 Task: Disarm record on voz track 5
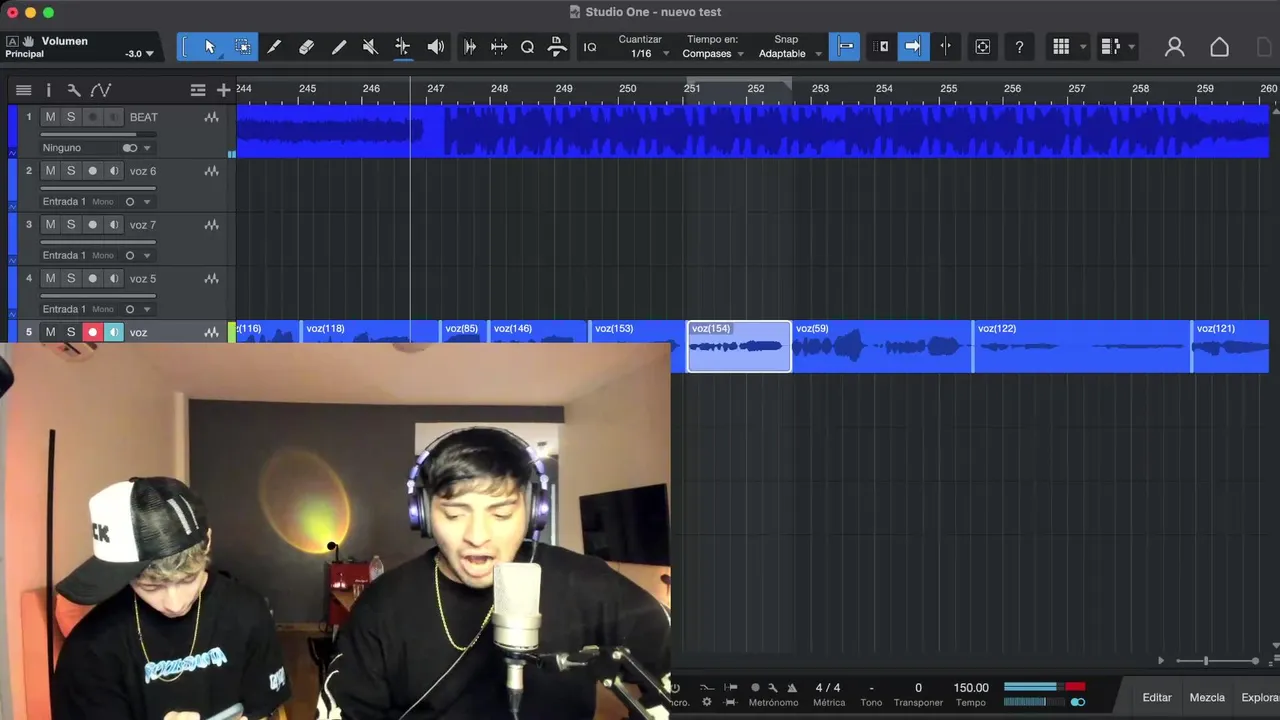[93, 332]
